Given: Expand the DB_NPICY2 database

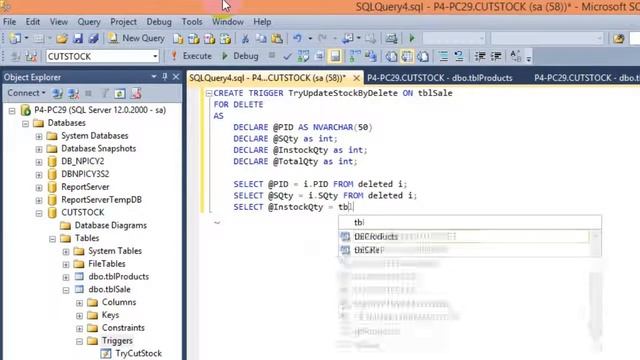Looking at the screenshot, I should tap(39, 162).
